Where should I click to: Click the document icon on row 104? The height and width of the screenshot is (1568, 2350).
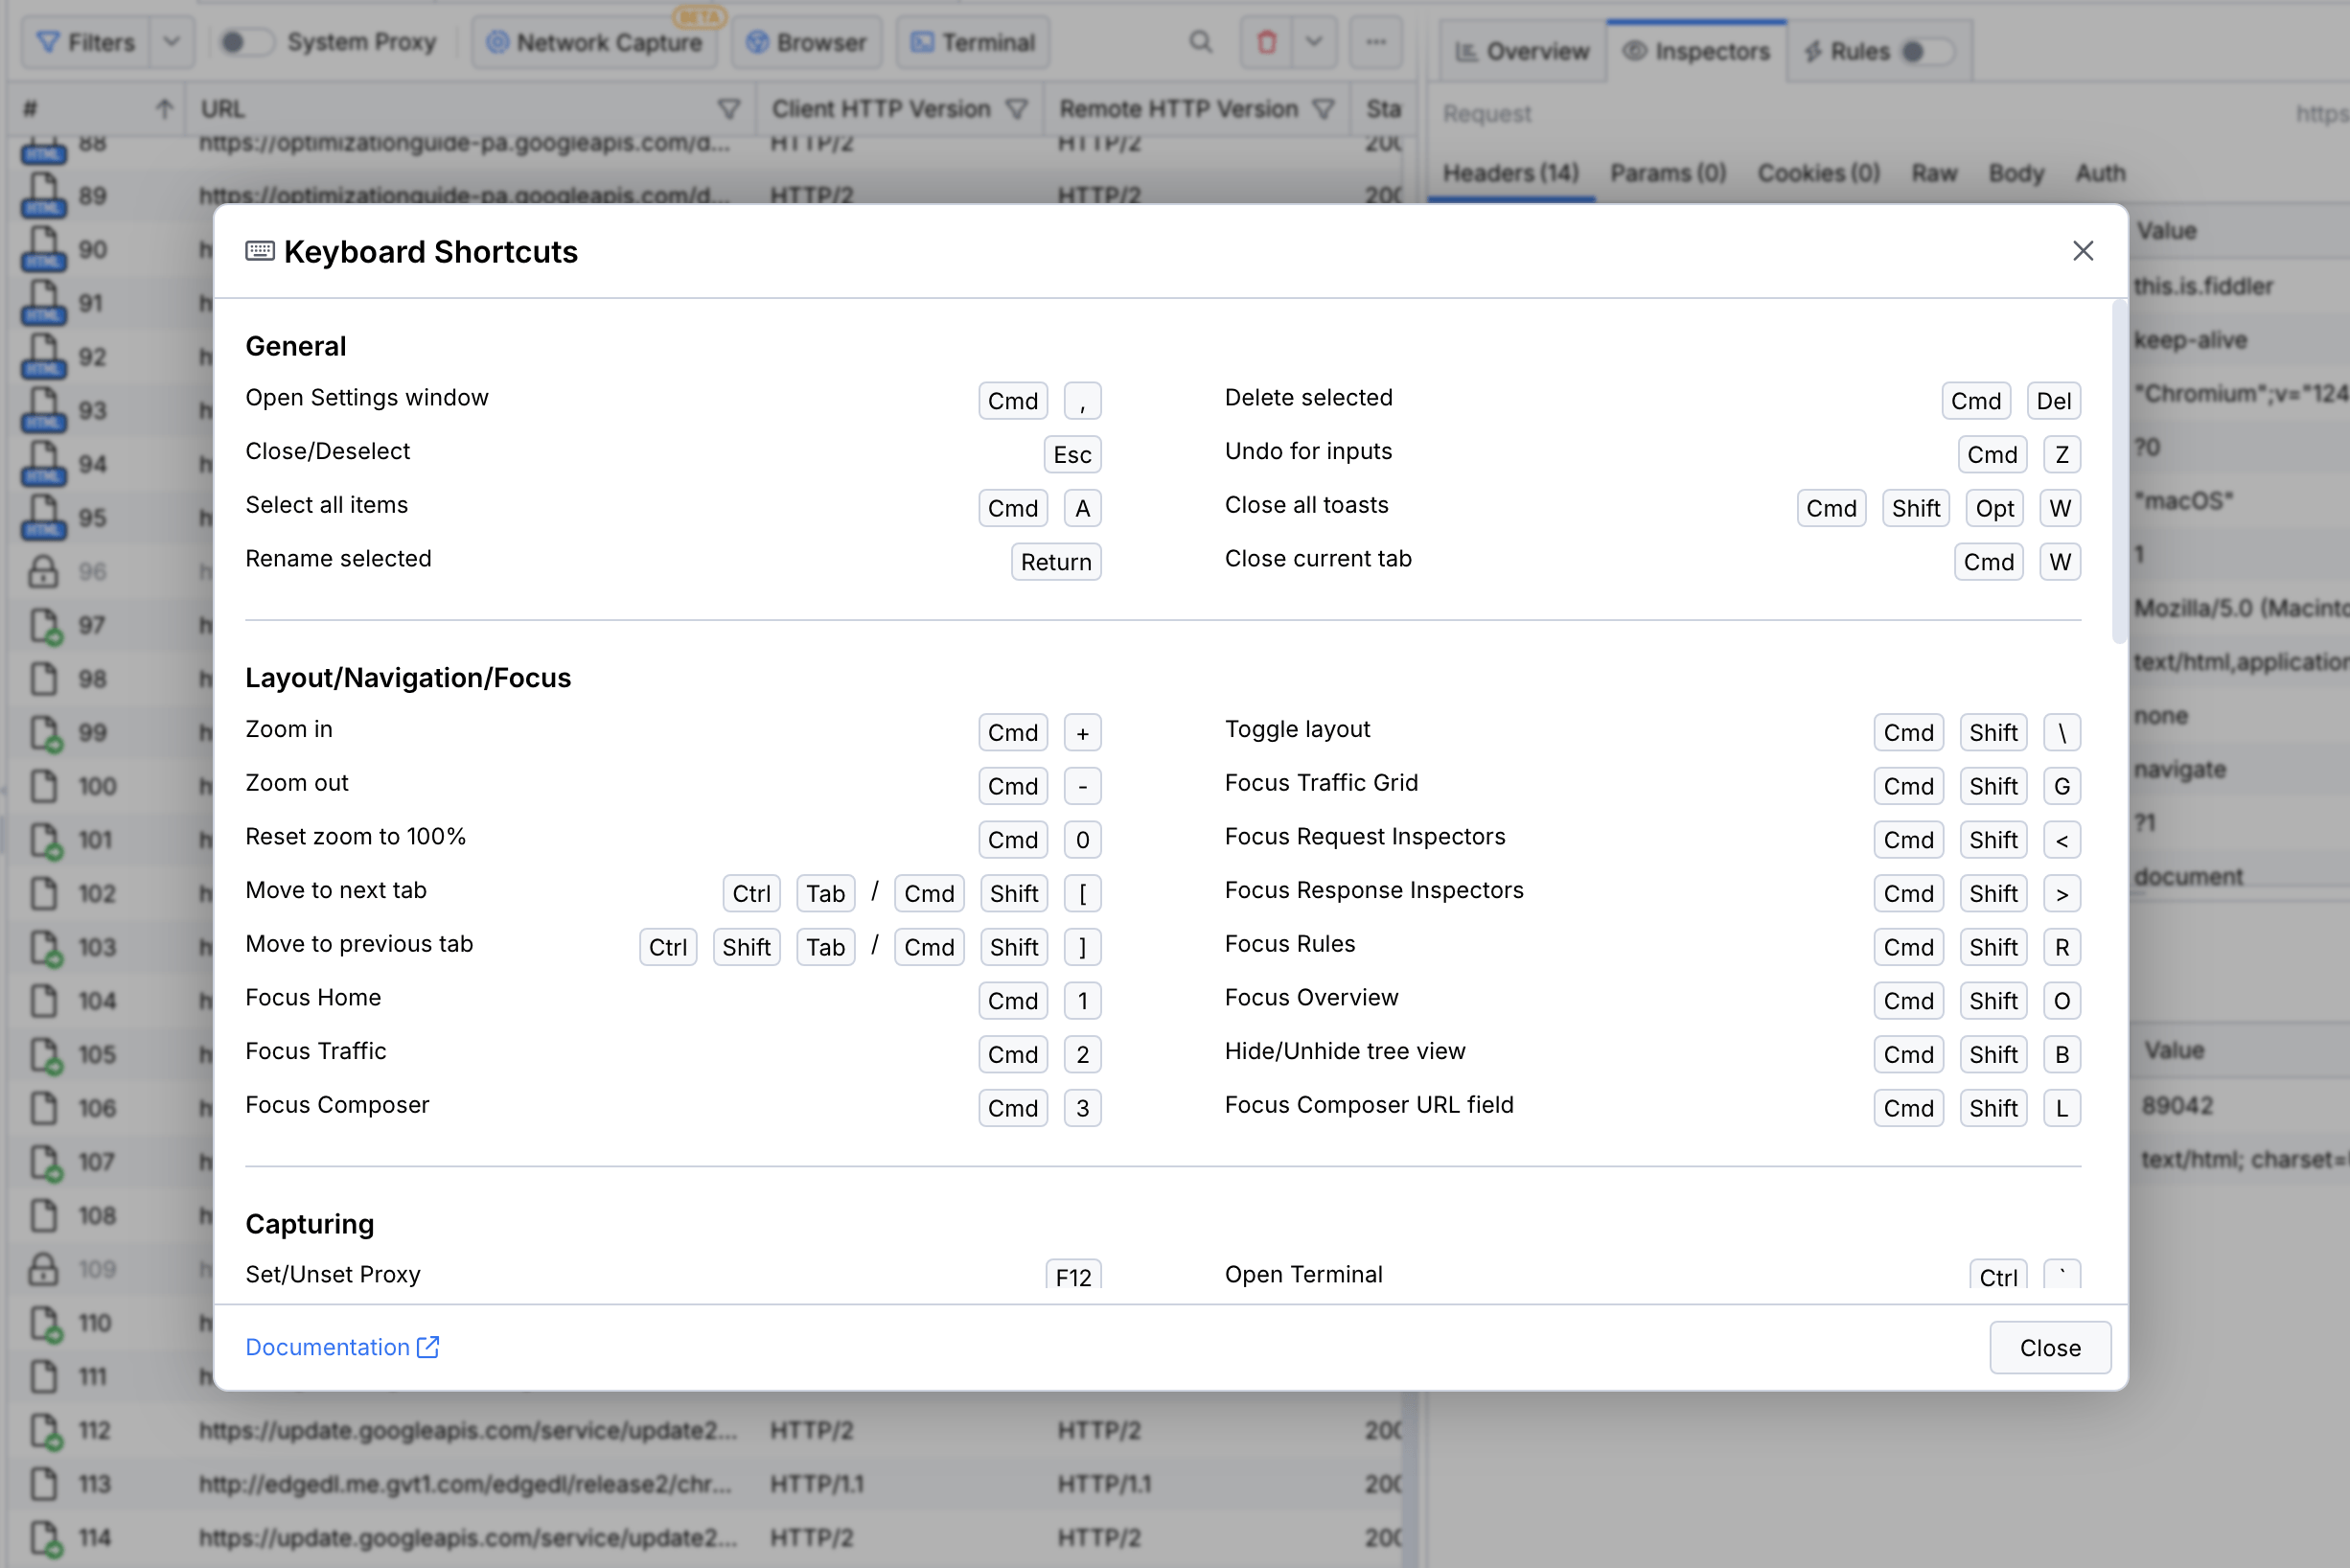(43, 1001)
